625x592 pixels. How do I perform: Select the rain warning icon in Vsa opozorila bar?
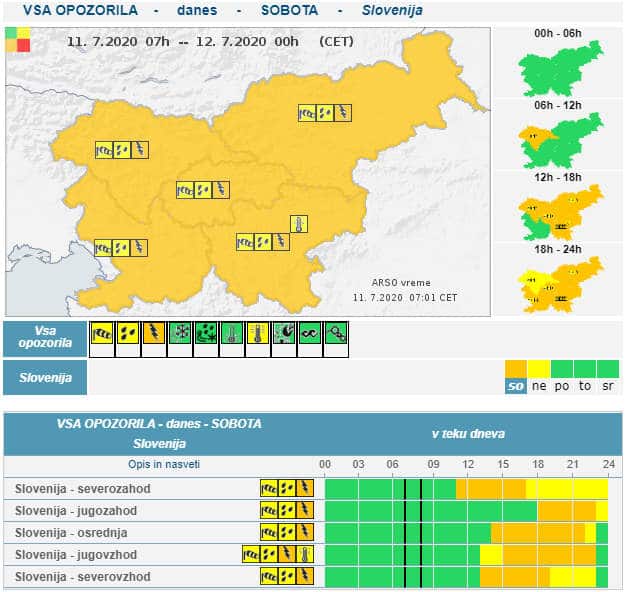point(128,333)
